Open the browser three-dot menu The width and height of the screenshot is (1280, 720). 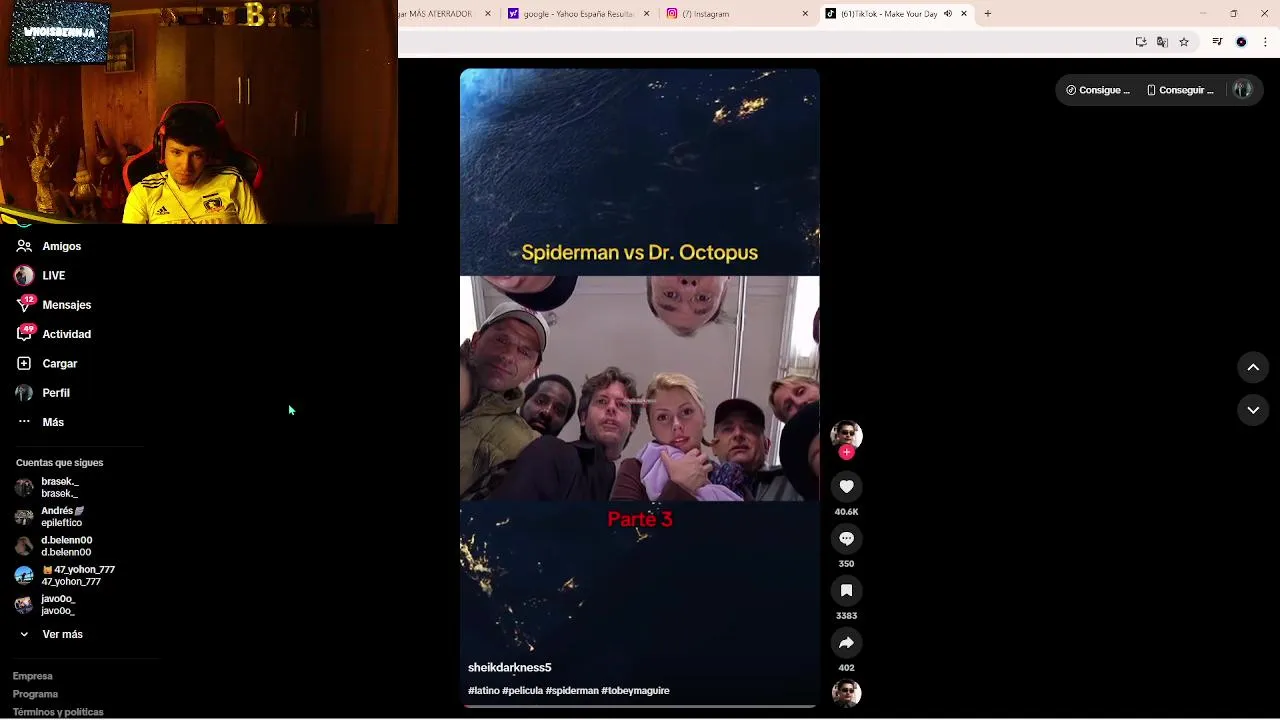click(x=1265, y=42)
